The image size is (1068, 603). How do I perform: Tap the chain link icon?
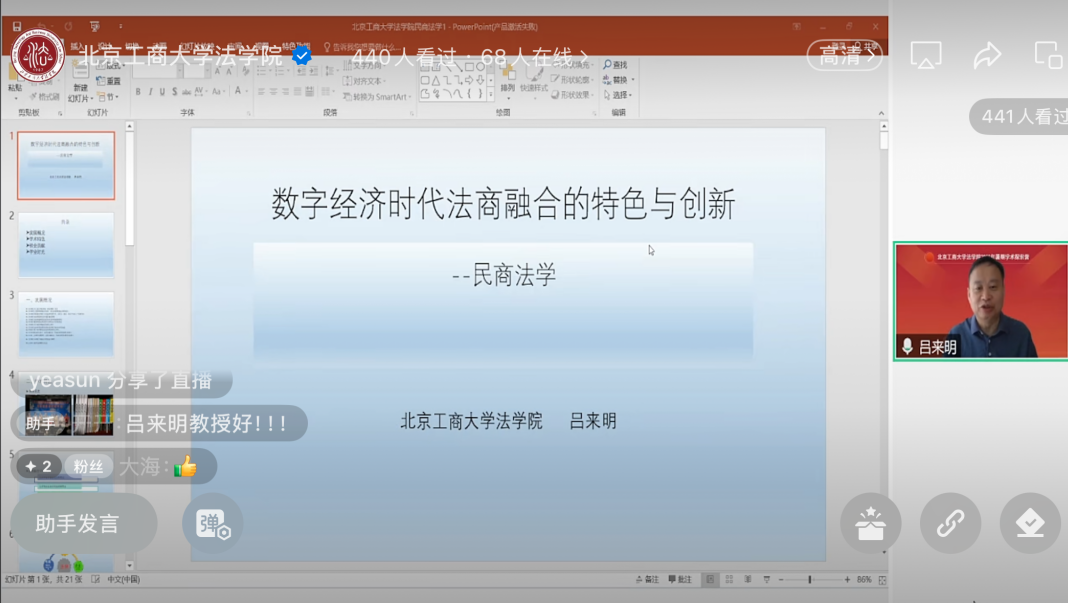(950, 523)
